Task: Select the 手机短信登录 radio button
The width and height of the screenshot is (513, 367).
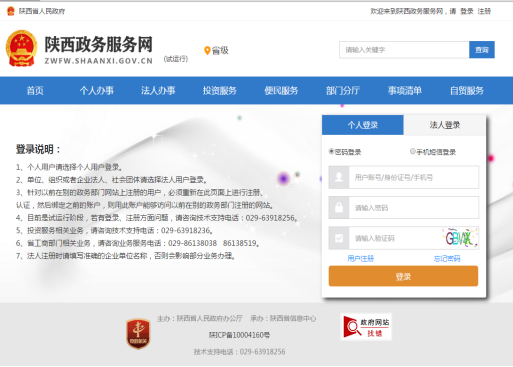Action: pos(413,151)
